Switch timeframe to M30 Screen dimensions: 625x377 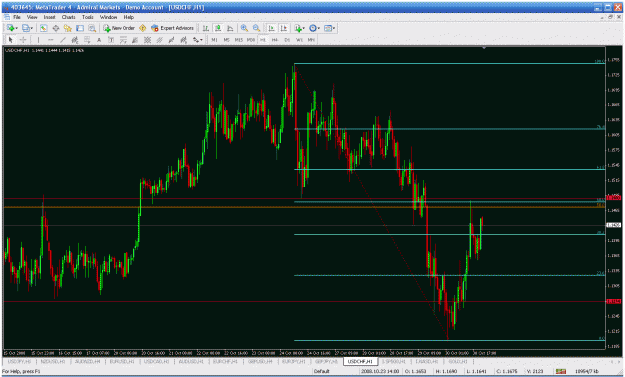(x=251, y=40)
